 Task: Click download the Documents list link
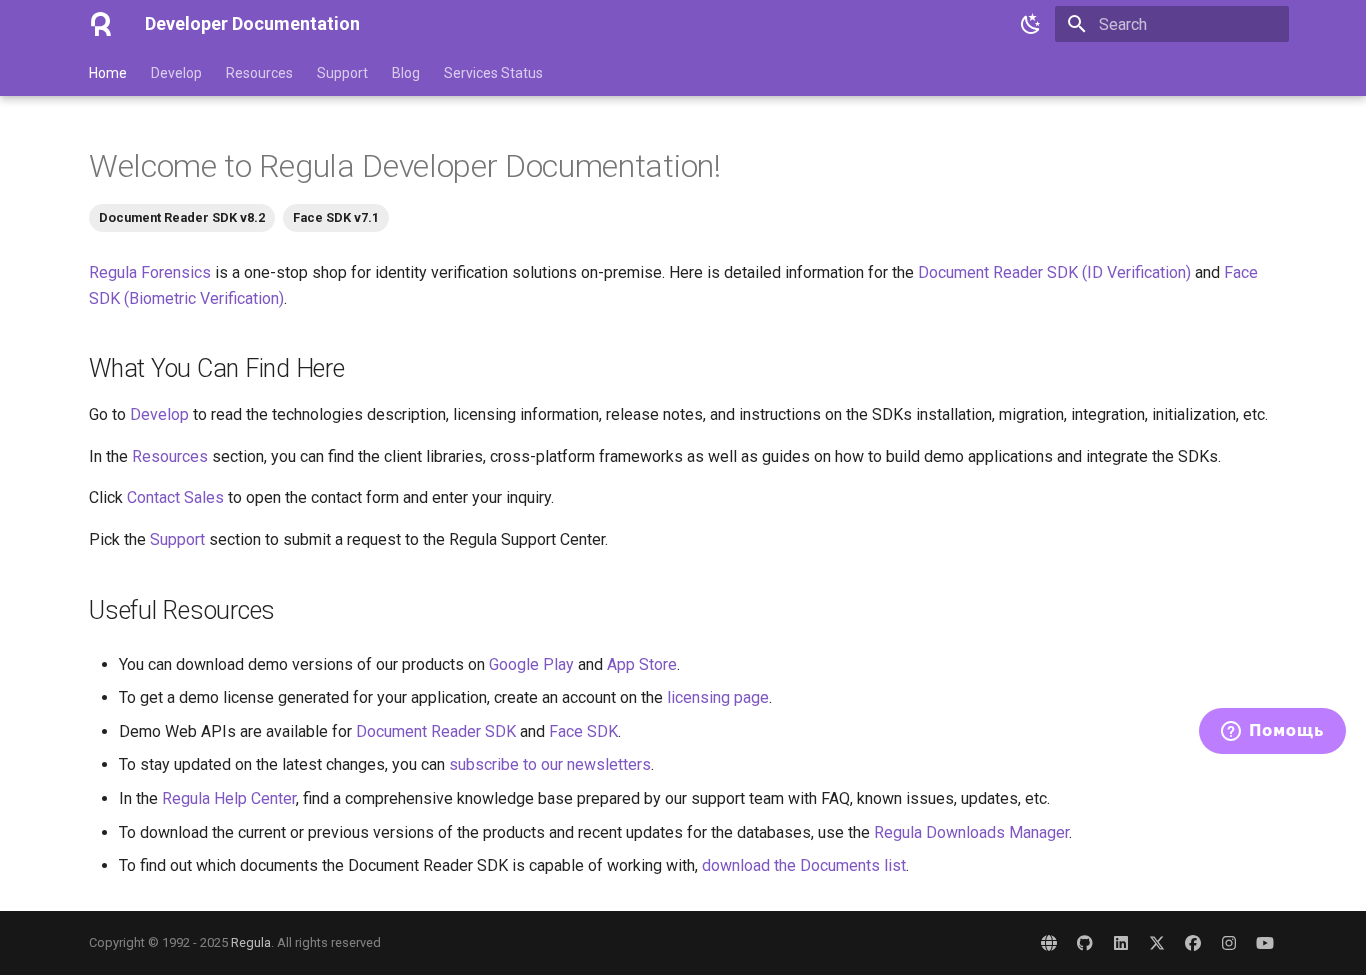[804, 865]
